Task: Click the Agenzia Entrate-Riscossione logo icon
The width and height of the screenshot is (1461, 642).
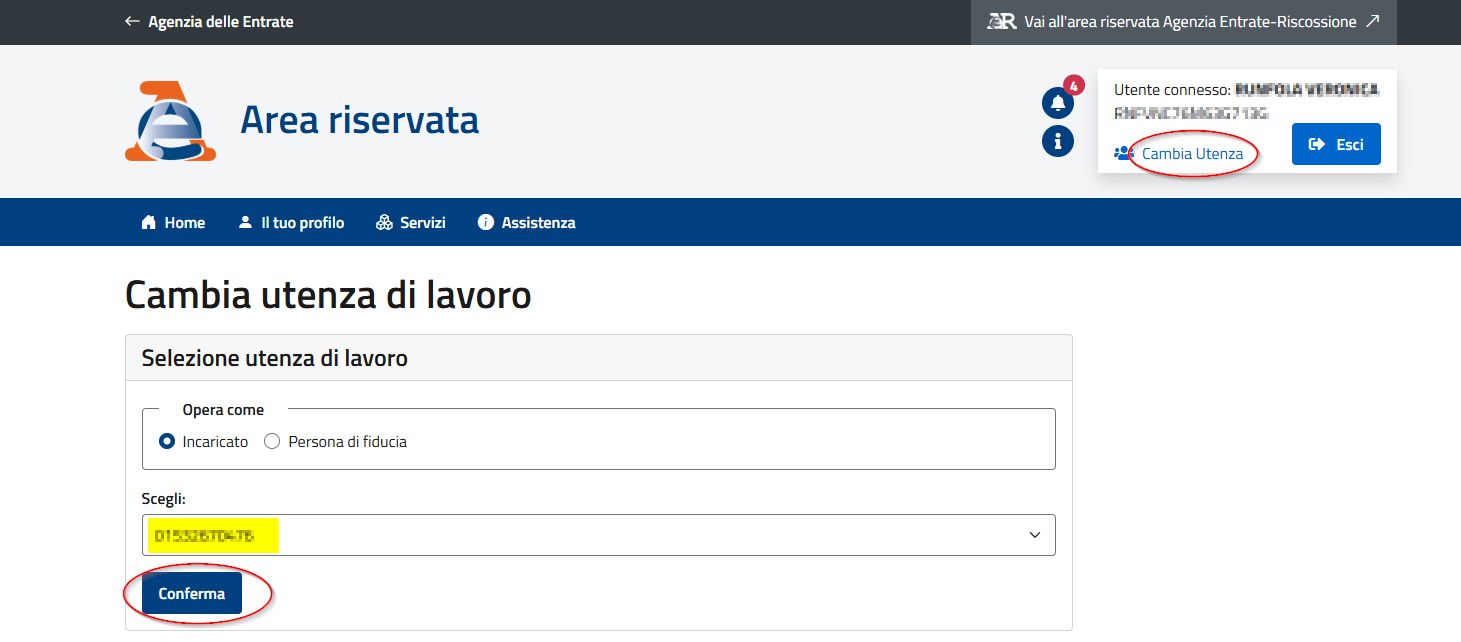Action: pyautogui.click(x=1002, y=21)
